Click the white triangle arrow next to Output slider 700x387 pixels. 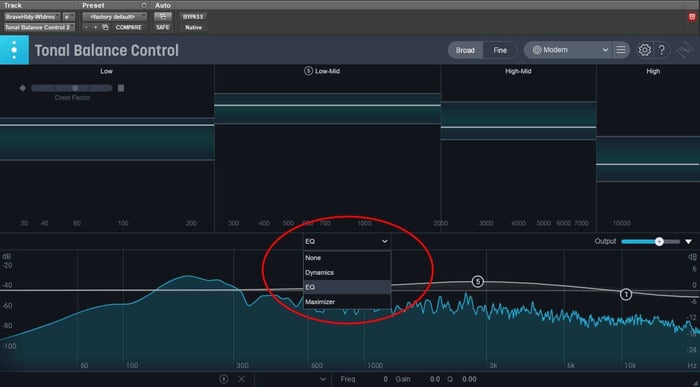tap(688, 241)
